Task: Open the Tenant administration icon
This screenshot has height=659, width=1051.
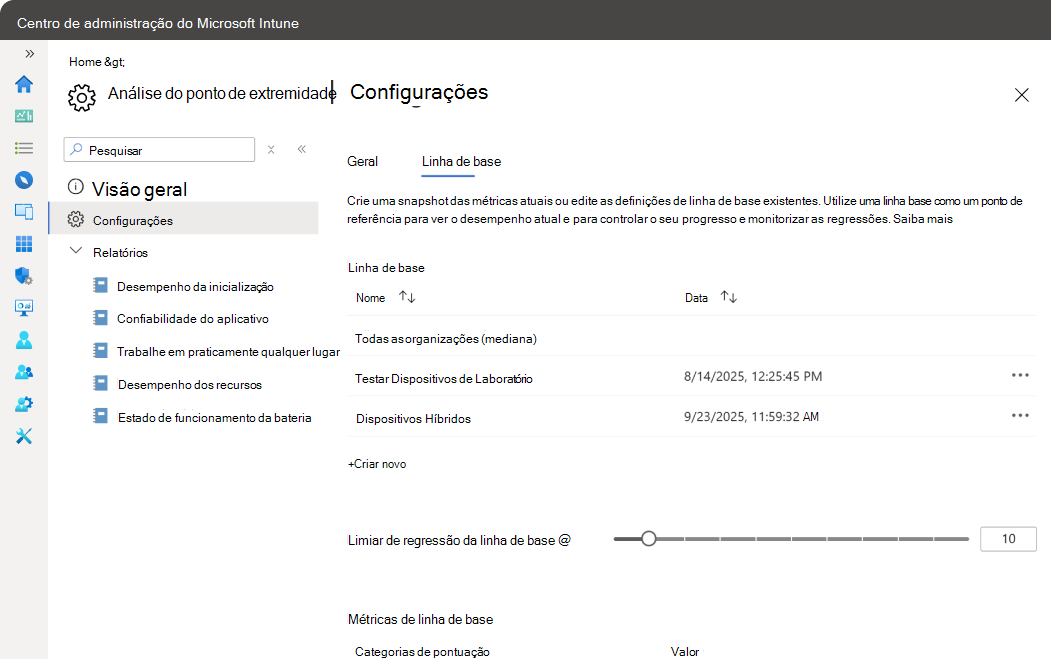Action: click(x=23, y=404)
